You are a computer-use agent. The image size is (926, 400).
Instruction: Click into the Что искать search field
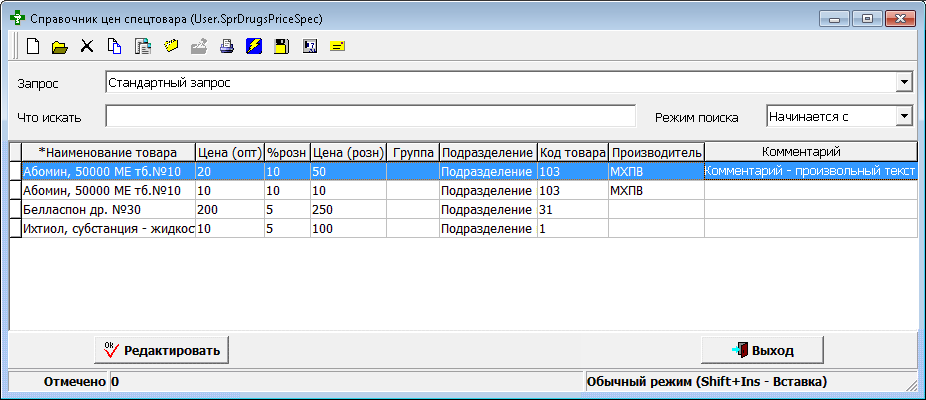tap(370, 117)
